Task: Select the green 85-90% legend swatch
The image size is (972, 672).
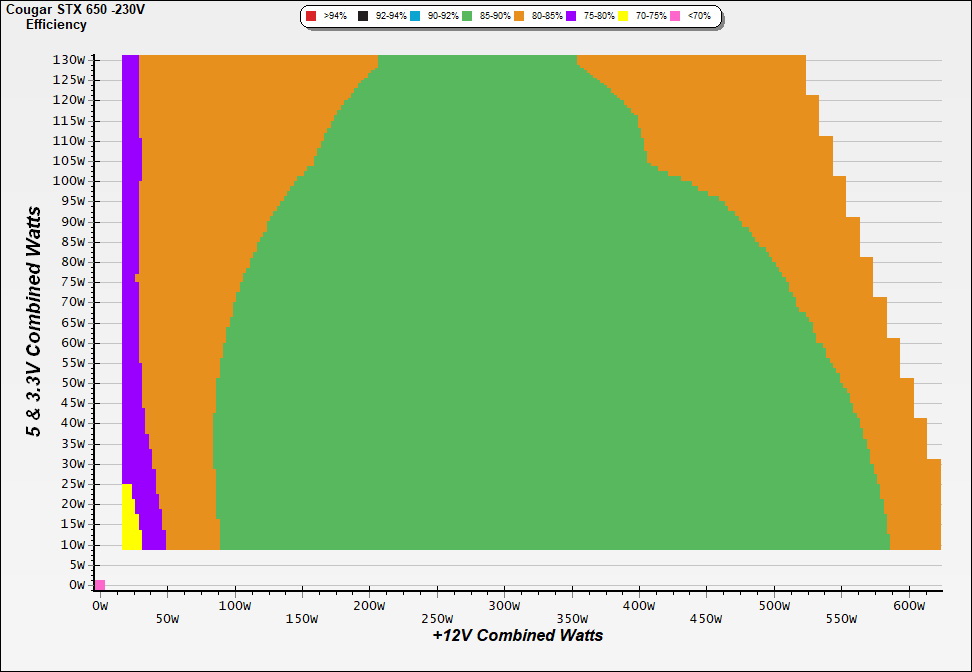Action: (467, 17)
